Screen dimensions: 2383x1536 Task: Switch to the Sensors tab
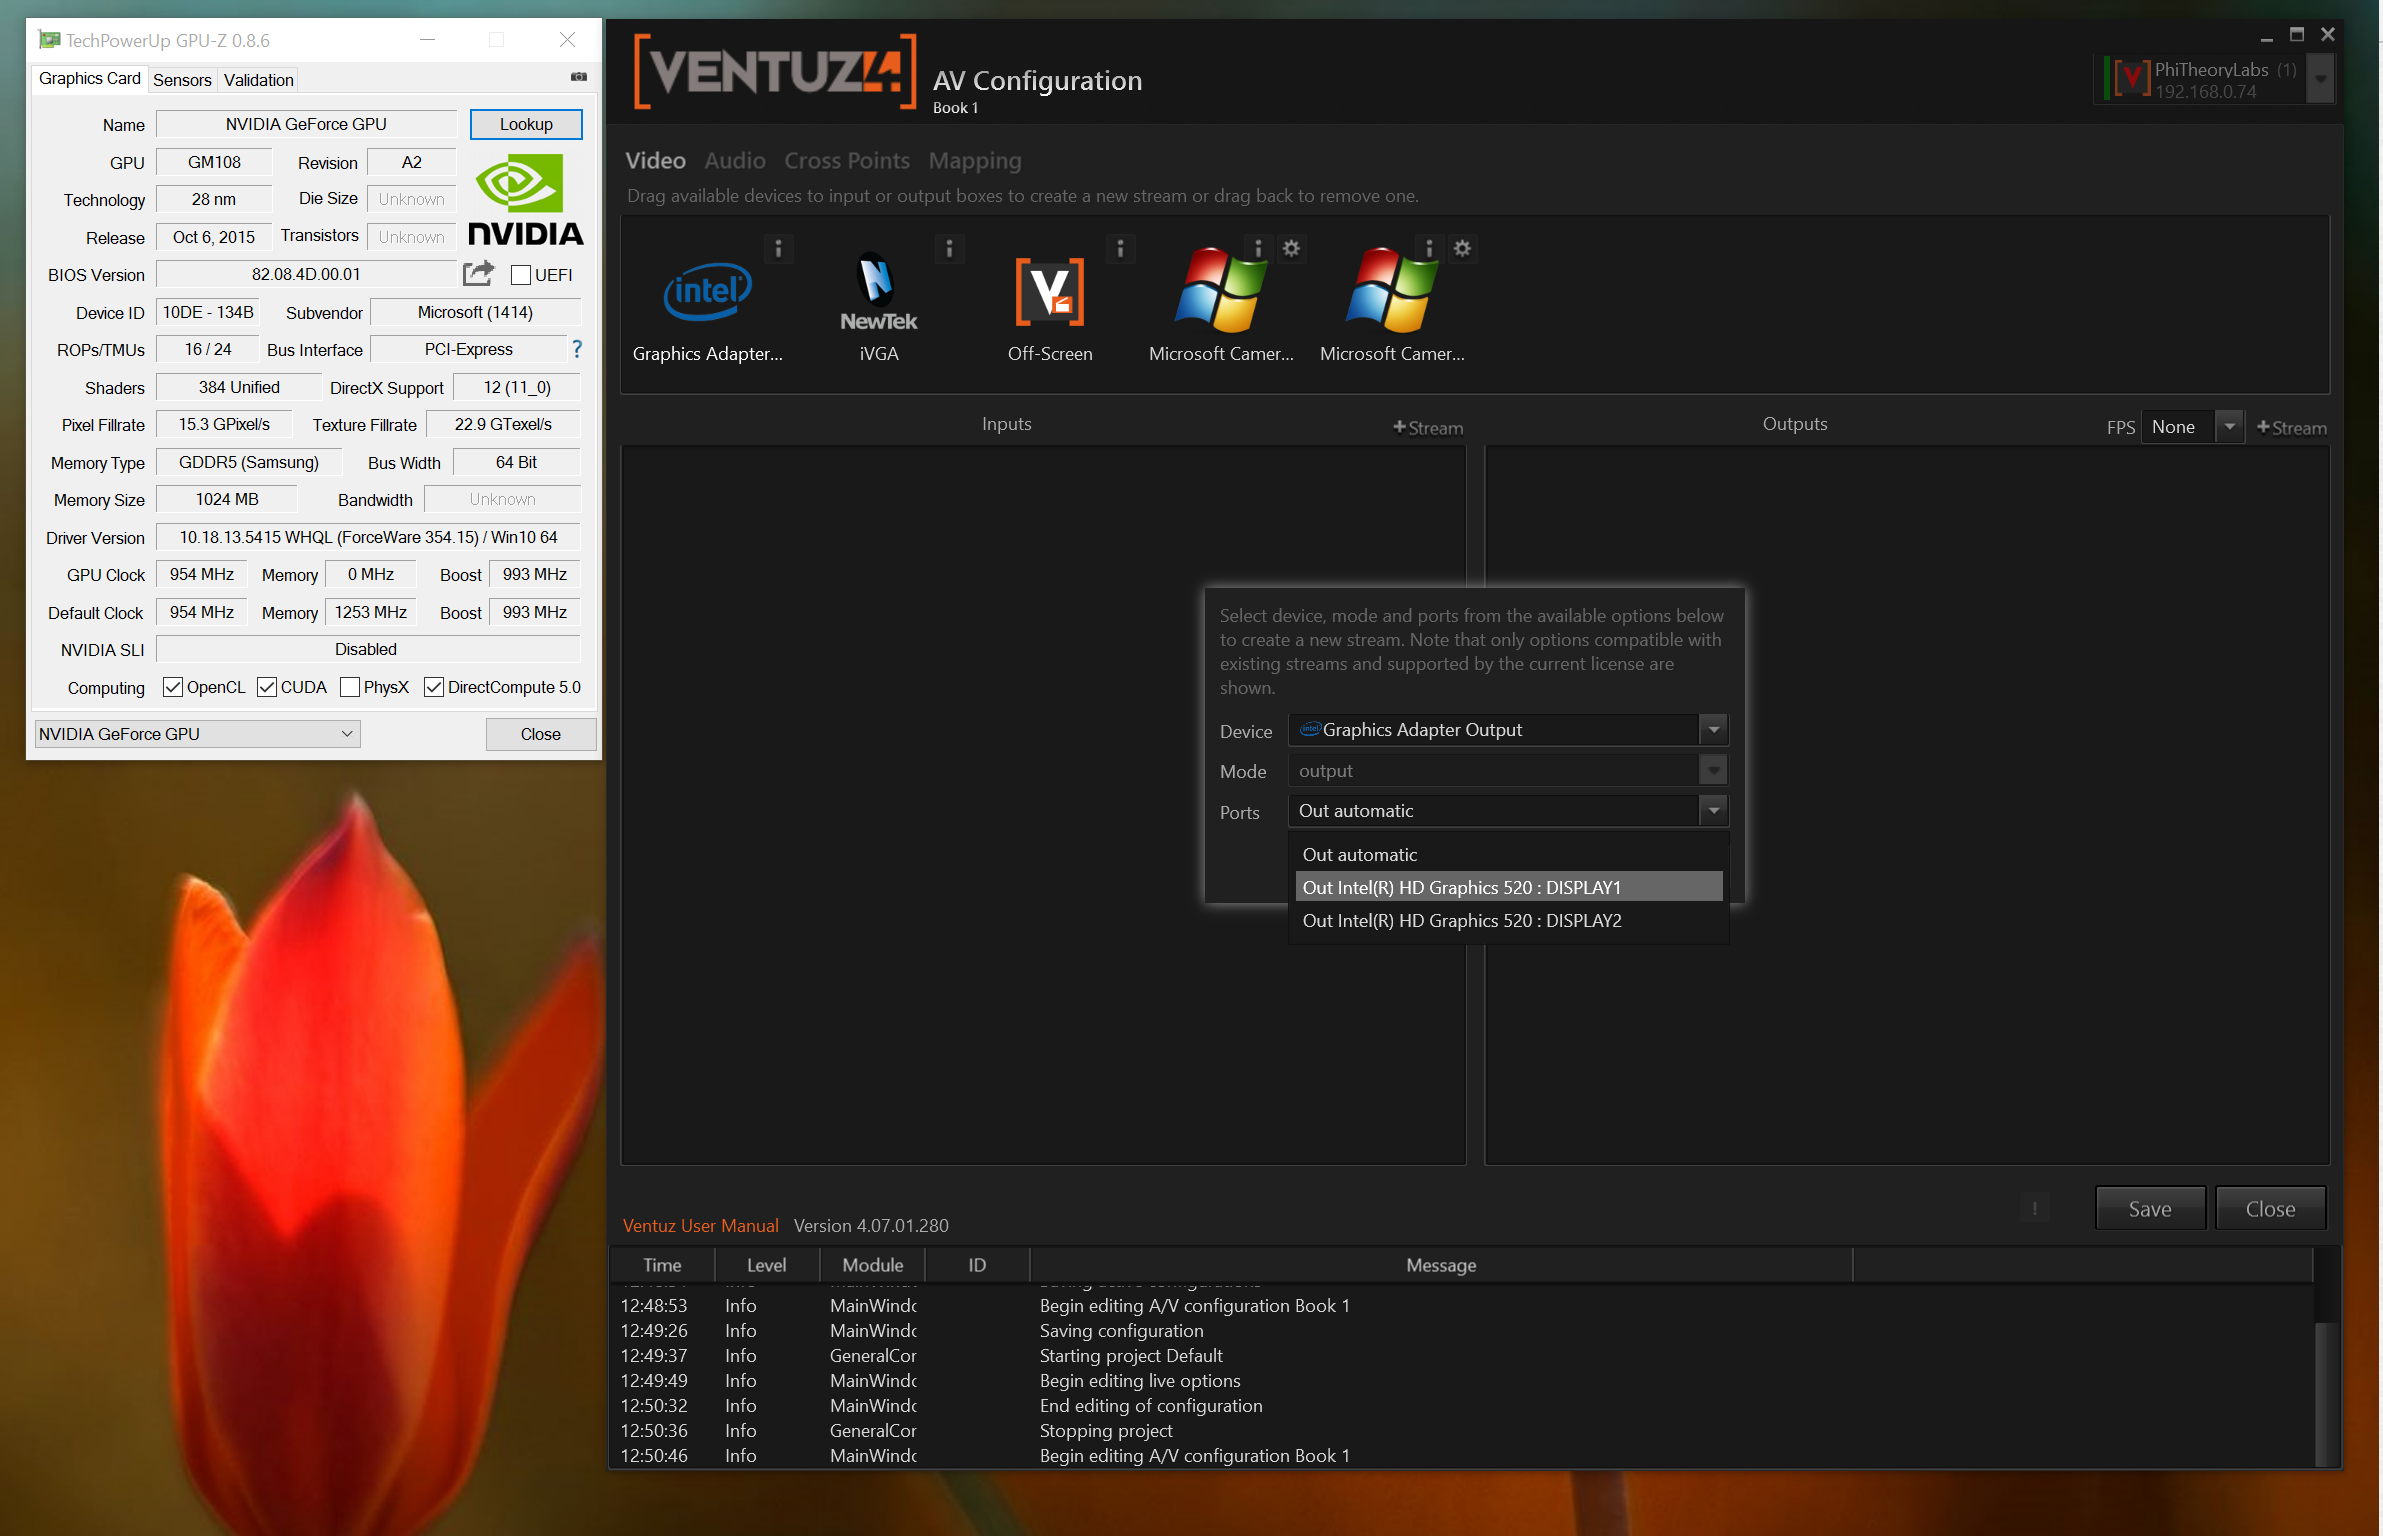pyautogui.click(x=181, y=80)
